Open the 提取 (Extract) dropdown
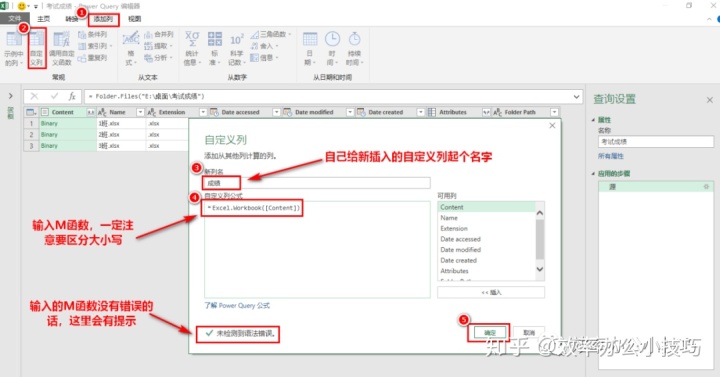This screenshot has width=720, height=377. [x=158, y=46]
